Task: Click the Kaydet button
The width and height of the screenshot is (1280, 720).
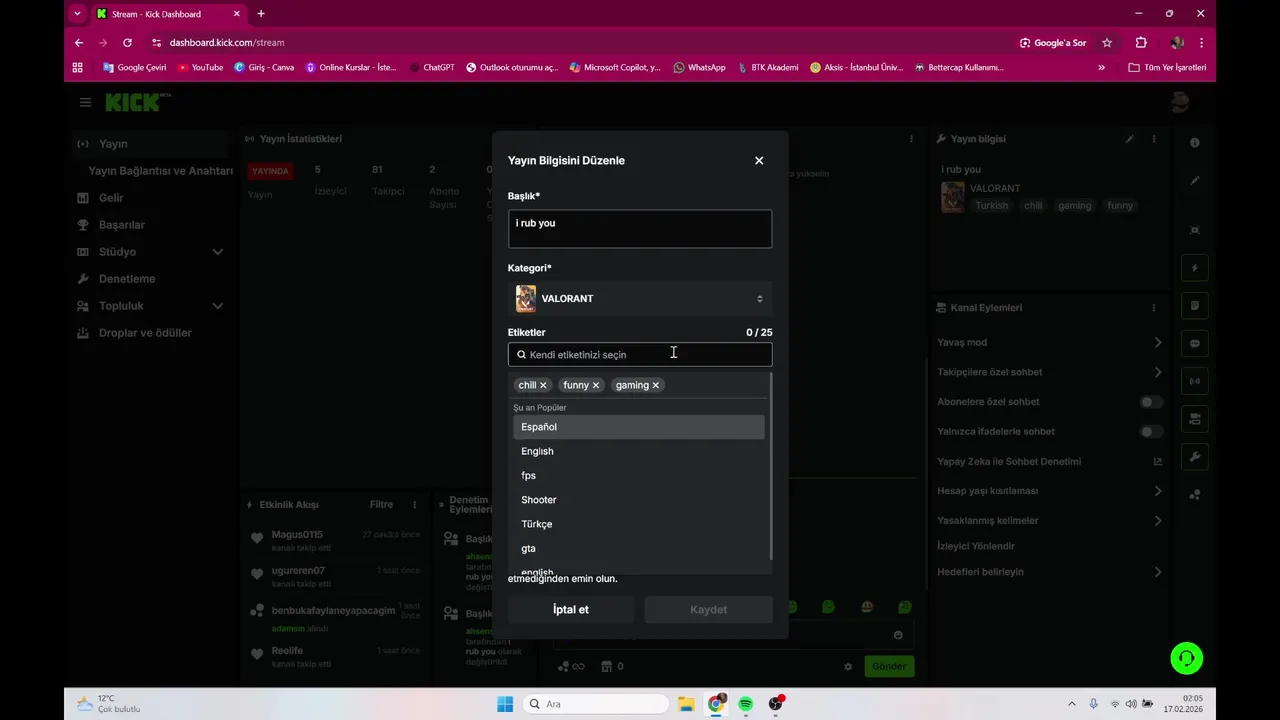Action: click(708, 609)
